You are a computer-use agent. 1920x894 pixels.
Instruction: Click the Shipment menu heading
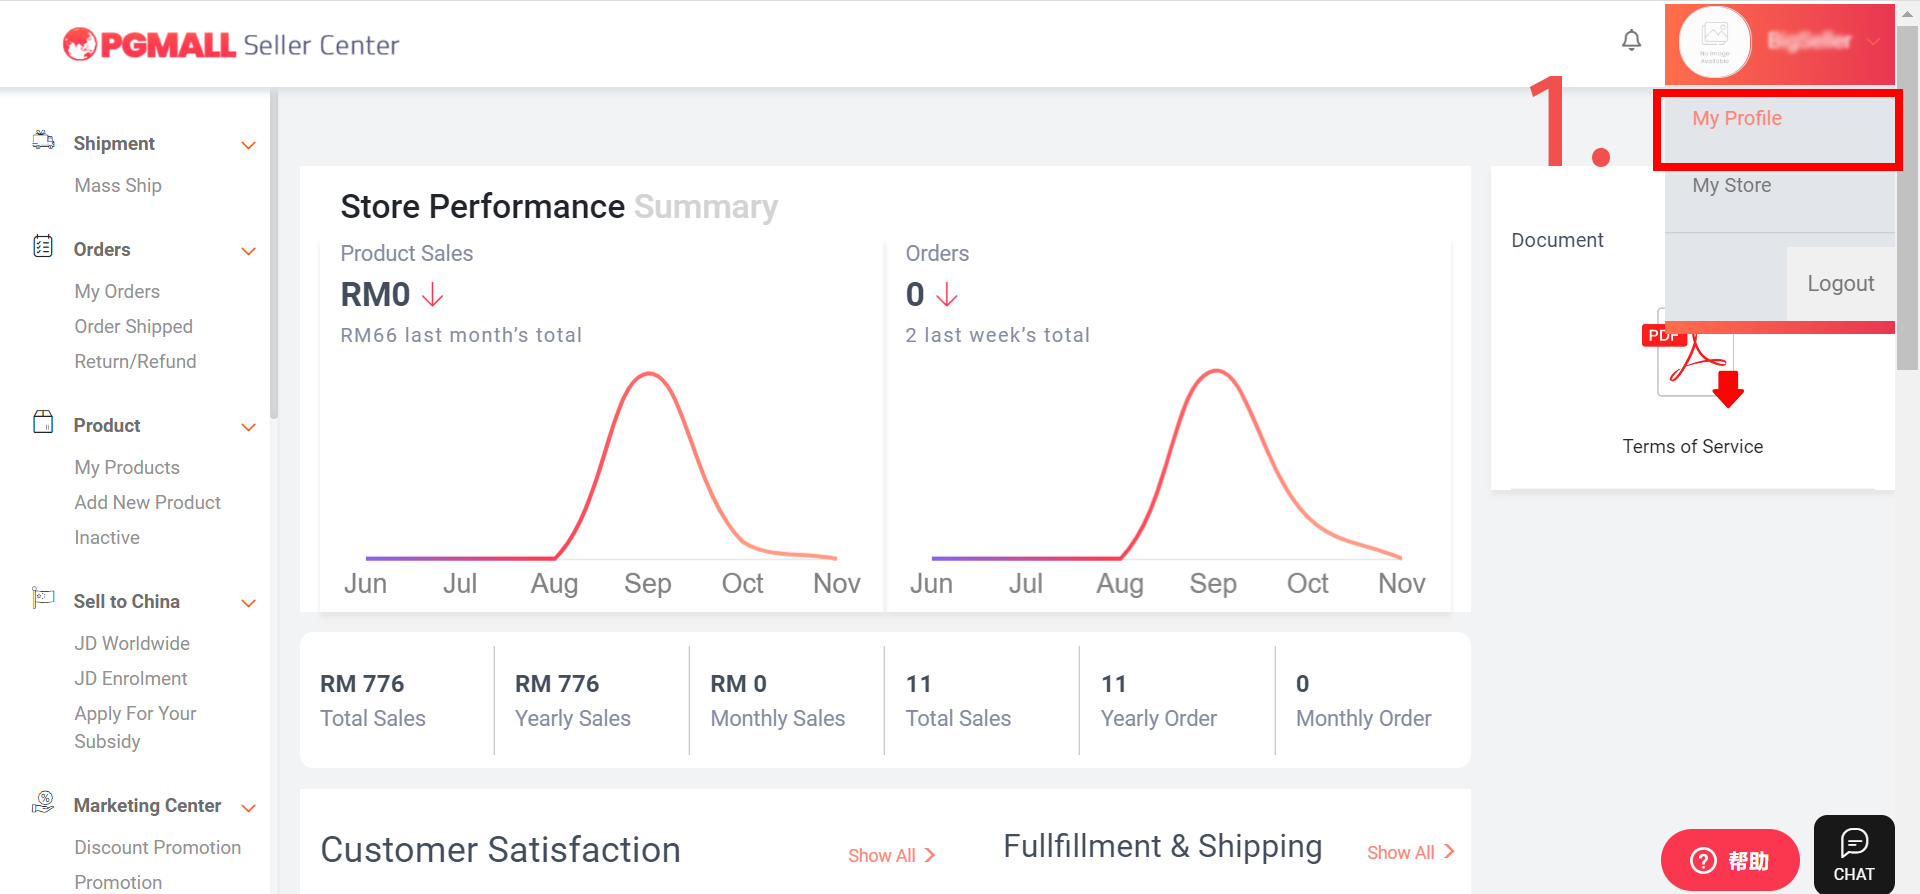(114, 143)
